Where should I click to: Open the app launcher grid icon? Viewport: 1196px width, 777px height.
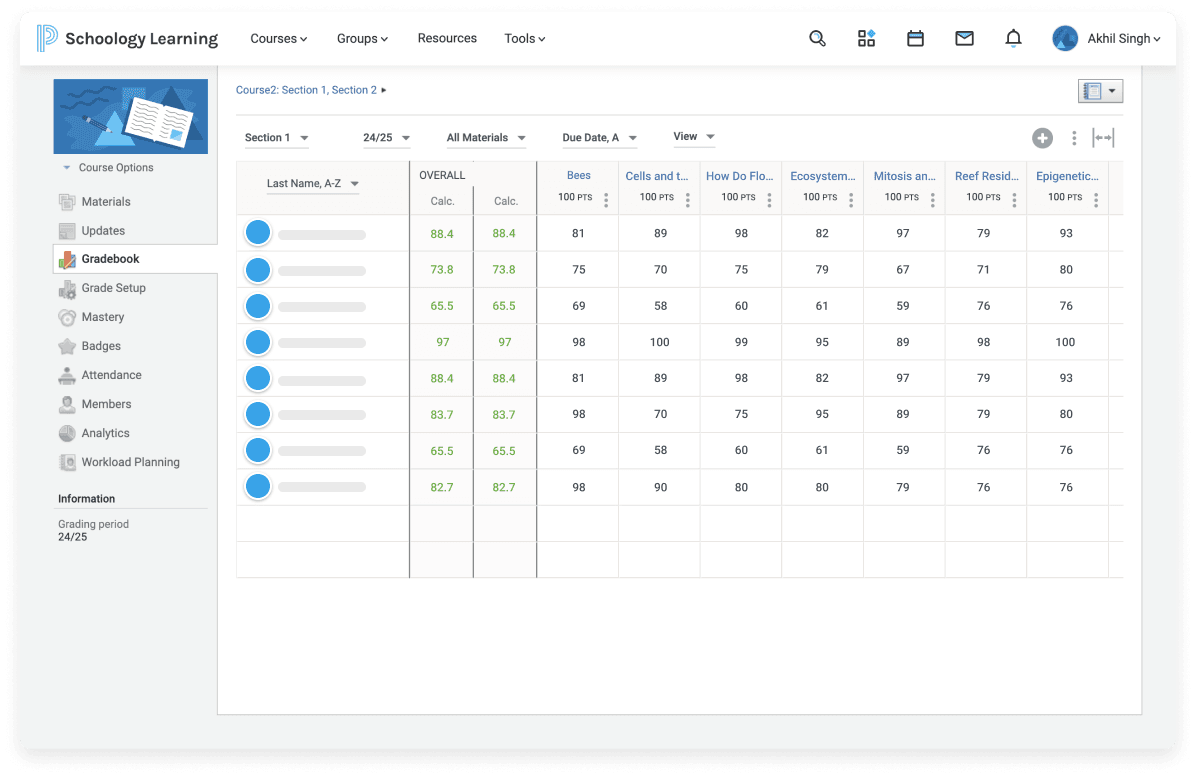[866, 37]
